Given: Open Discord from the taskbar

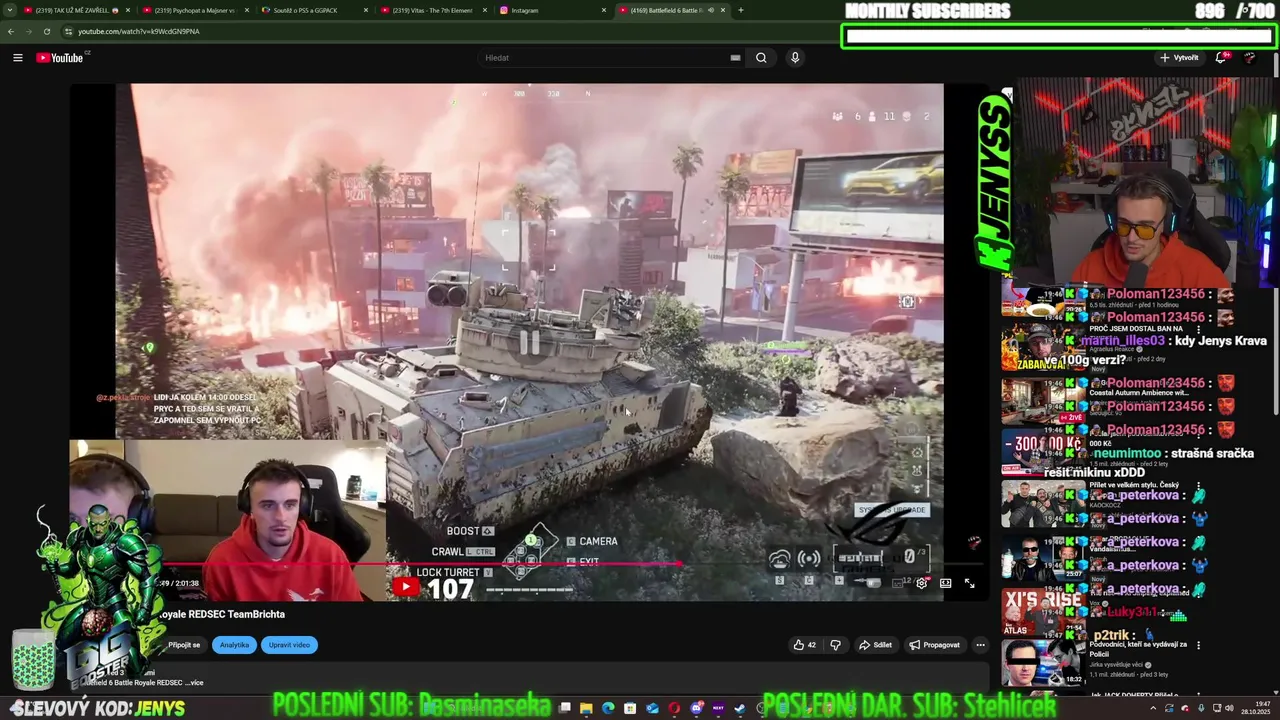Looking at the screenshot, I should point(697,708).
